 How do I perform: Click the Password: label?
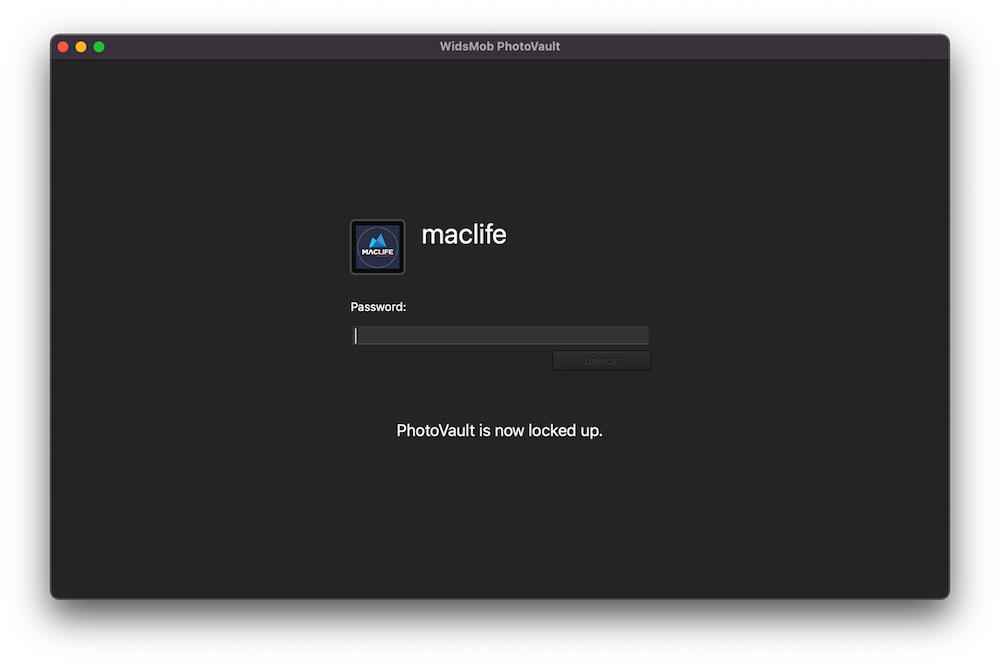[378, 307]
